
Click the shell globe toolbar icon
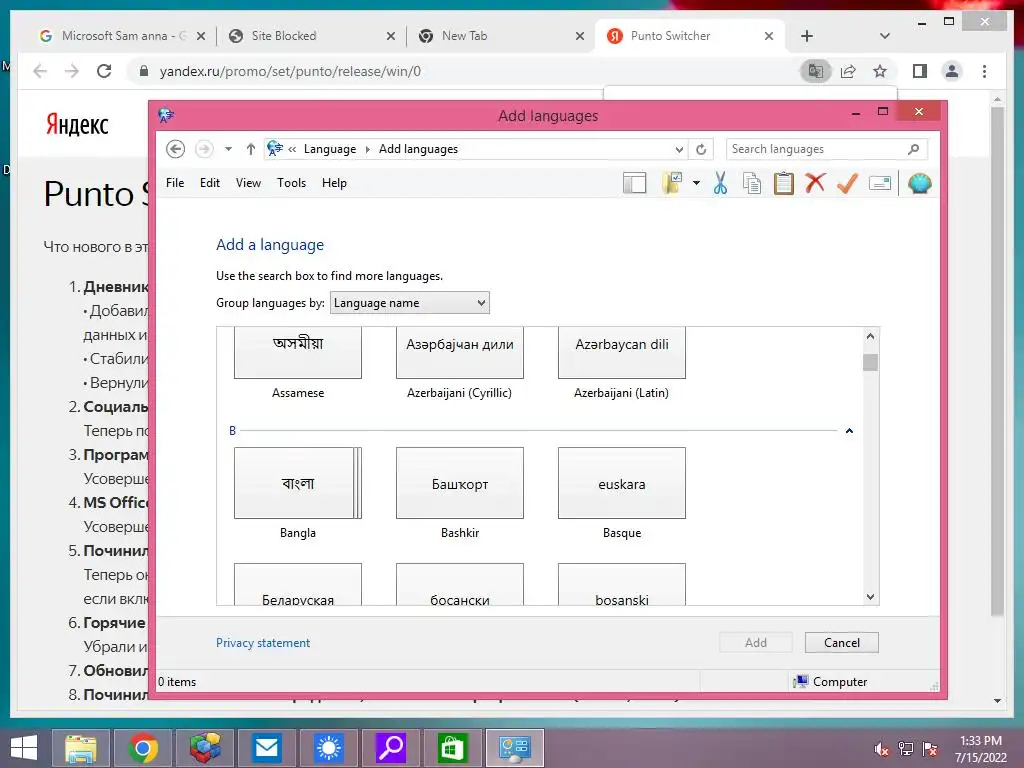920,184
